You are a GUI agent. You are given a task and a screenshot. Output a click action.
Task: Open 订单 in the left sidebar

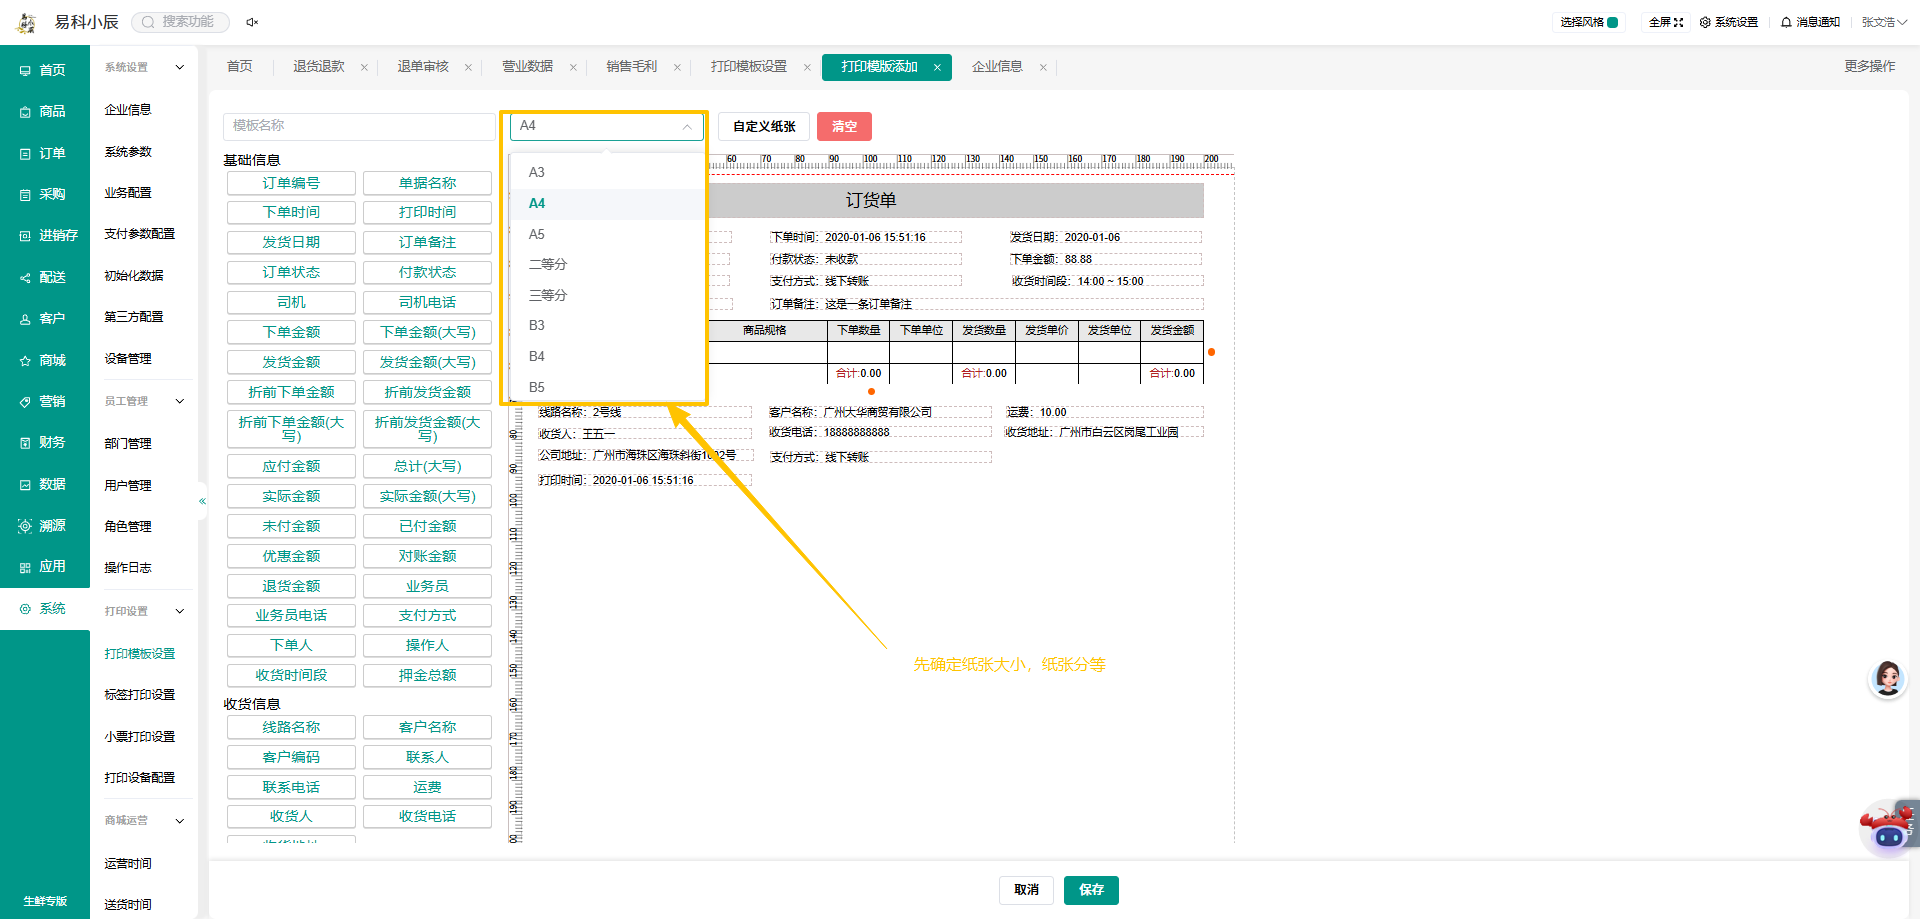(x=45, y=153)
